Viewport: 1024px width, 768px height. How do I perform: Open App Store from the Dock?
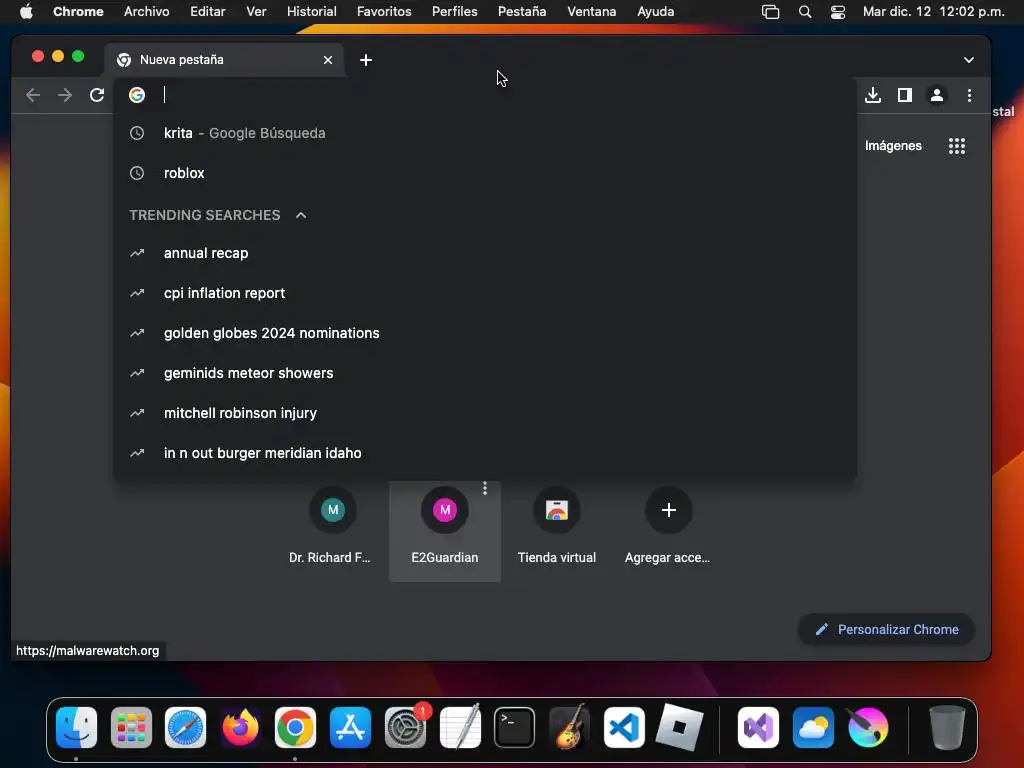(x=350, y=728)
